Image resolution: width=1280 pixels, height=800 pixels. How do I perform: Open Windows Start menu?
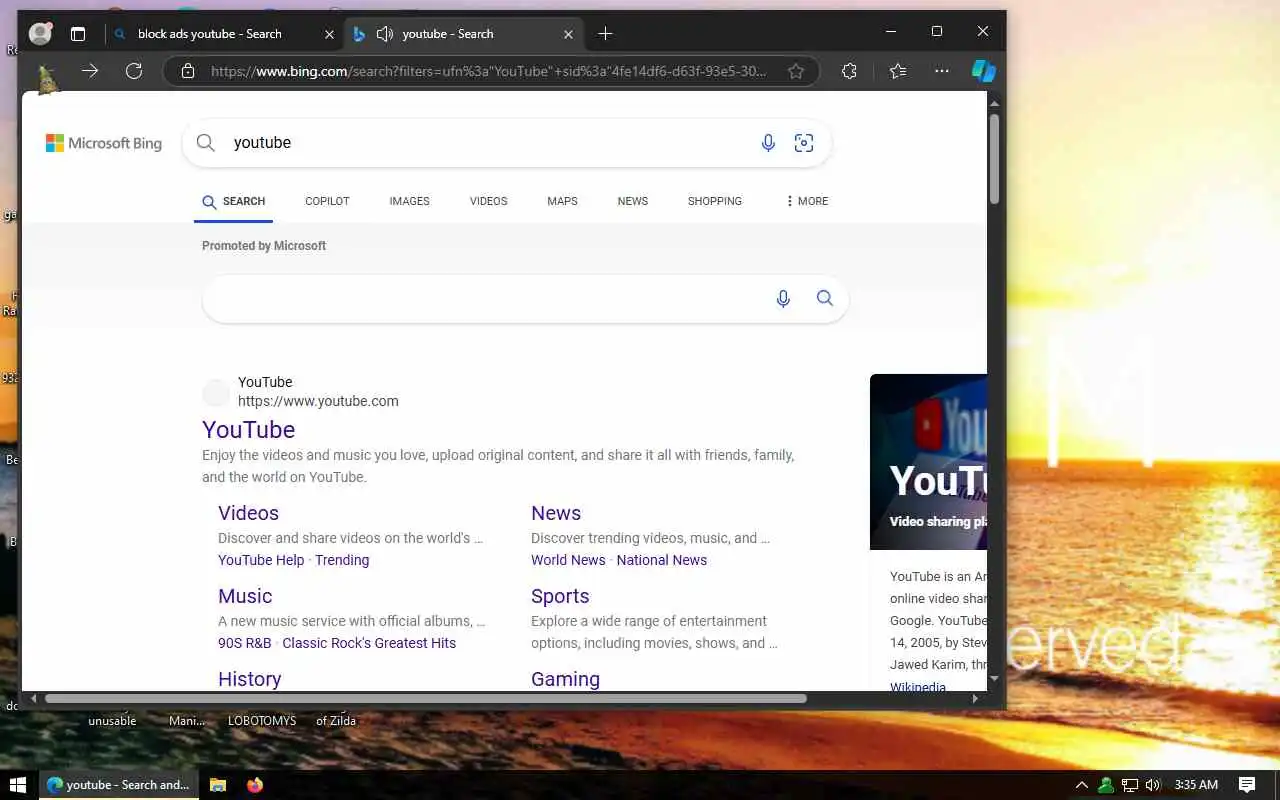[x=17, y=785]
